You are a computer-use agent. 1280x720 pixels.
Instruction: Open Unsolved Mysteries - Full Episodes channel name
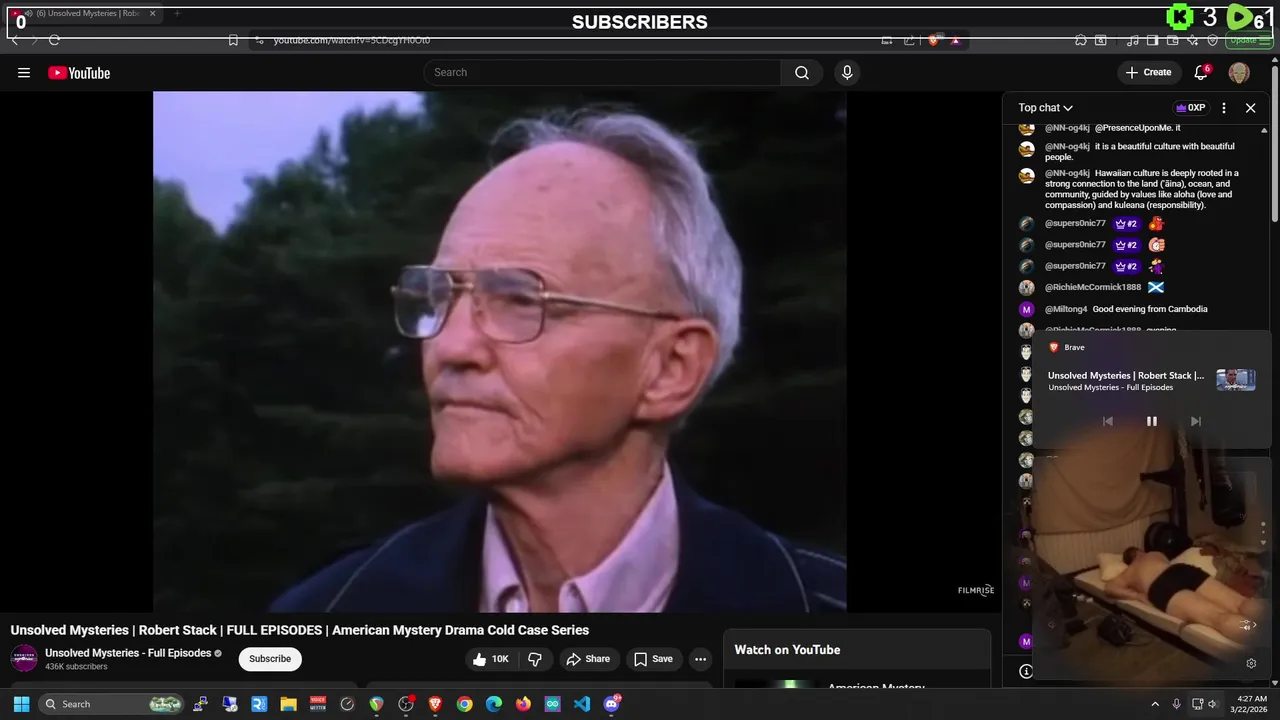[128, 653]
